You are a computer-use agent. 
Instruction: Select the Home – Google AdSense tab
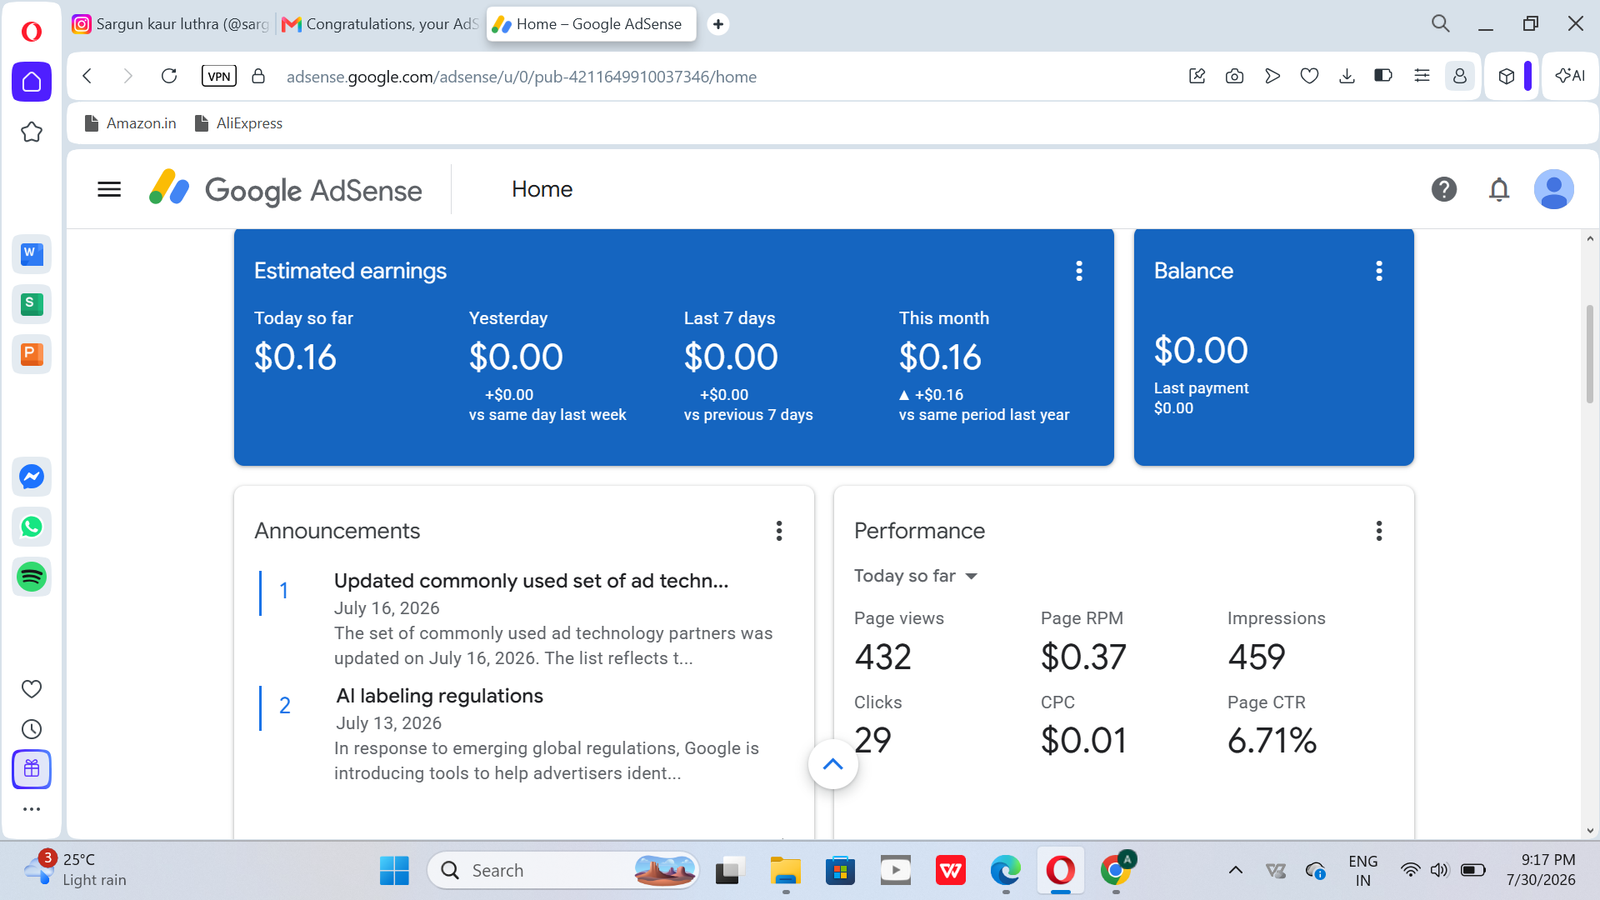tap(593, 24)
